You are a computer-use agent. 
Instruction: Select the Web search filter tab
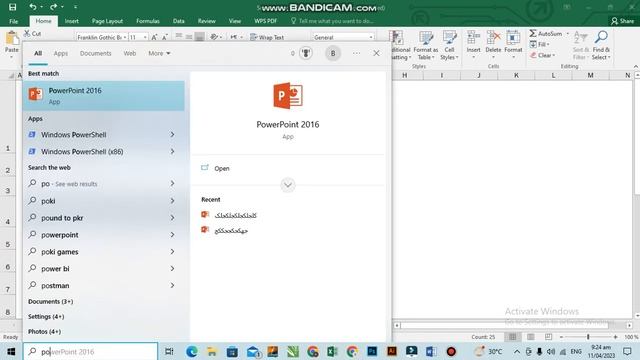(130, 53)
